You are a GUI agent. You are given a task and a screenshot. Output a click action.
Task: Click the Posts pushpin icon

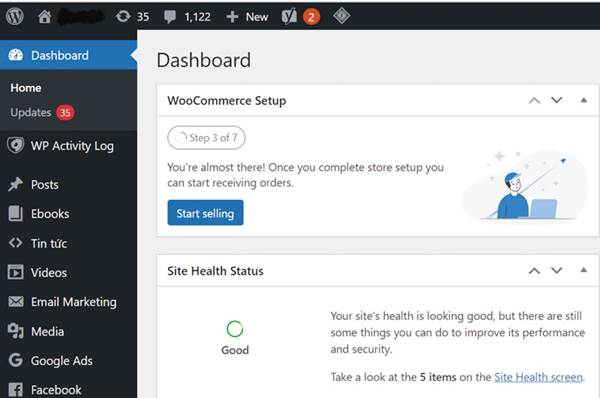tap(15, 184)
